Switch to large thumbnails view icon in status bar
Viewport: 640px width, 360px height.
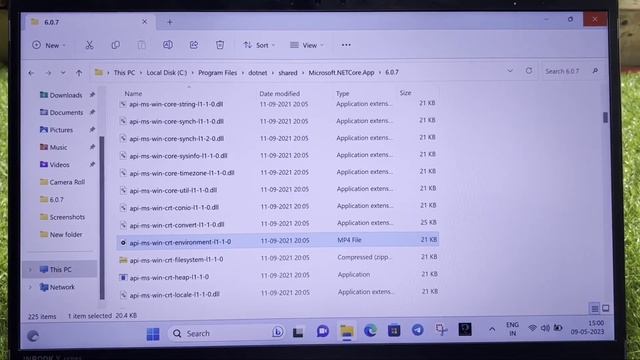click(606, 308)
